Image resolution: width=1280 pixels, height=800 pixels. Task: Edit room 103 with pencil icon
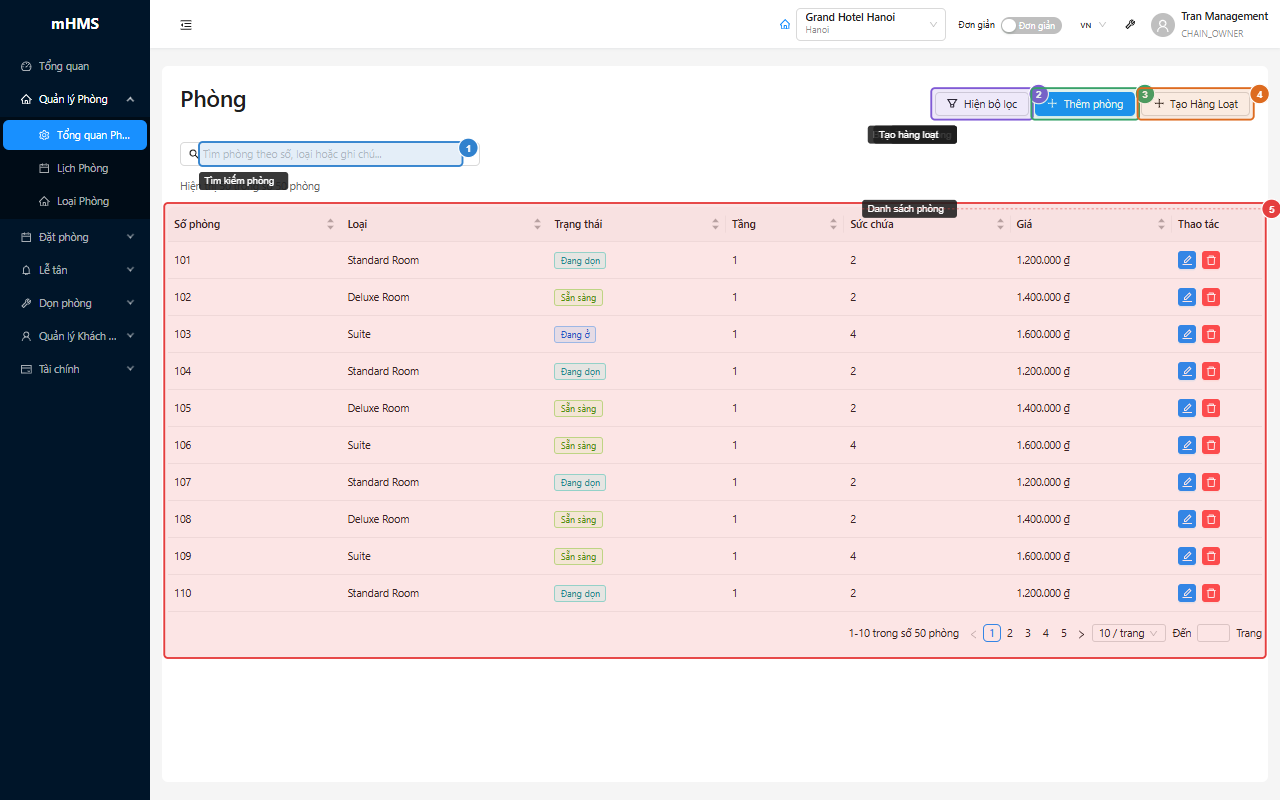pyautogui.click(x=1187, y=334)
